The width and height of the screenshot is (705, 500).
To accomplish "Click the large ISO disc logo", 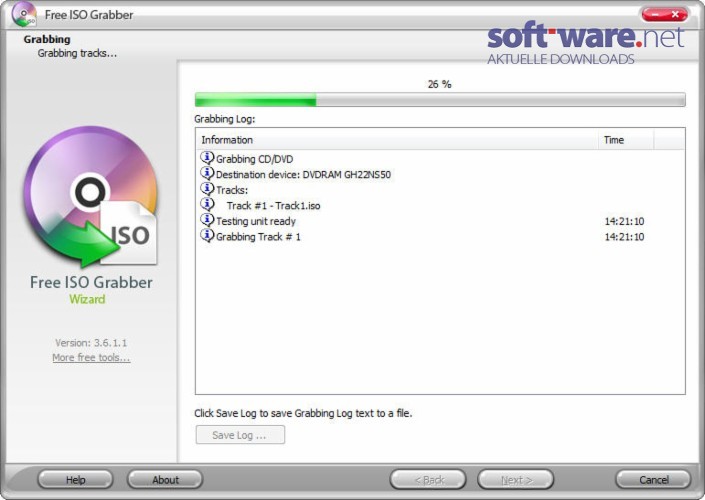I will pos(91,196).
